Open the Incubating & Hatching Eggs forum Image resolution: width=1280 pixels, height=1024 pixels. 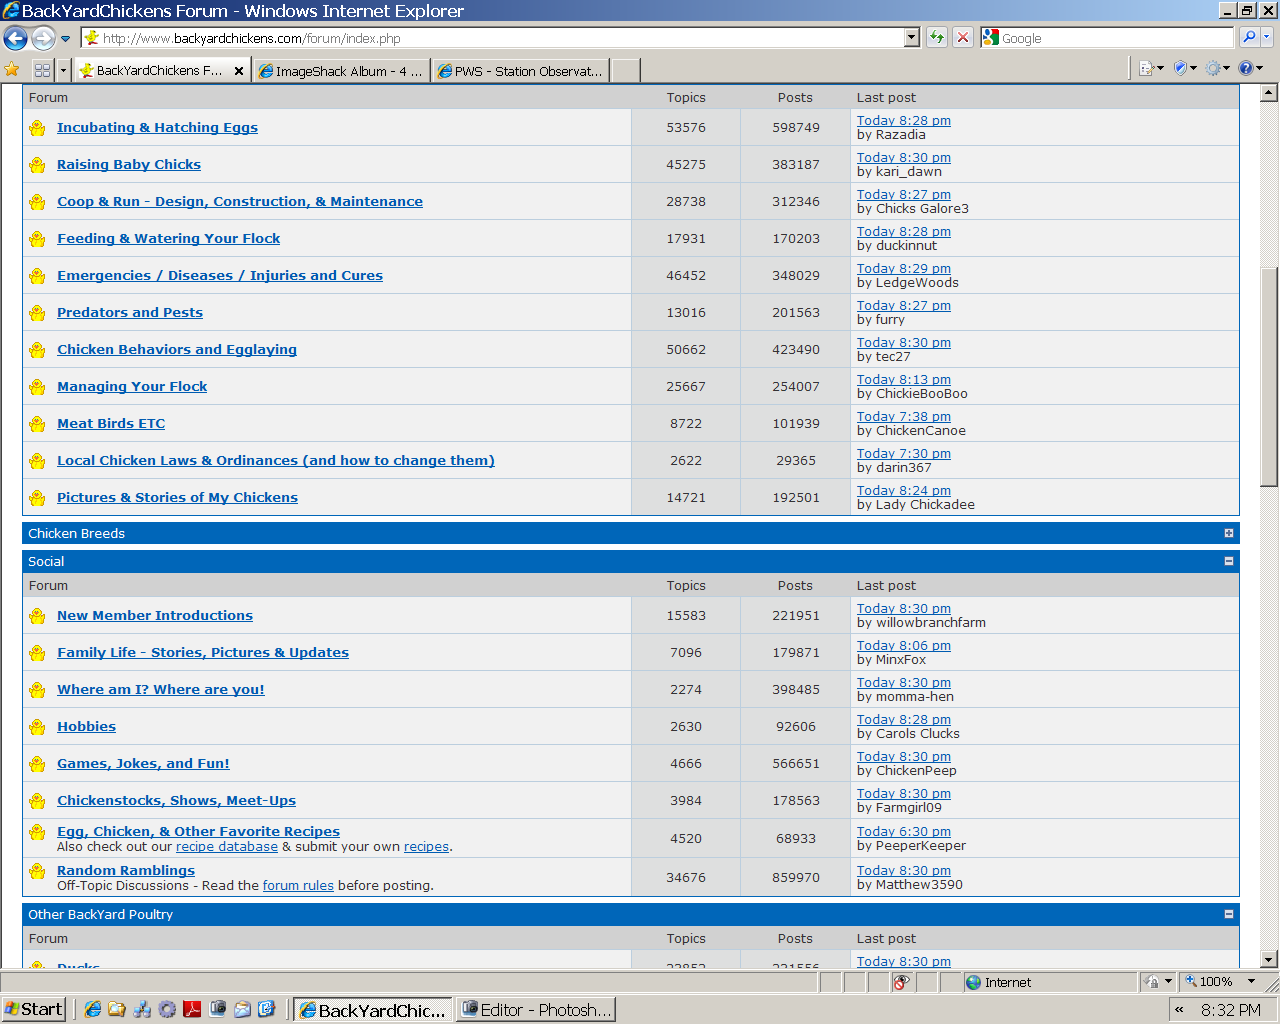[157, 128]
